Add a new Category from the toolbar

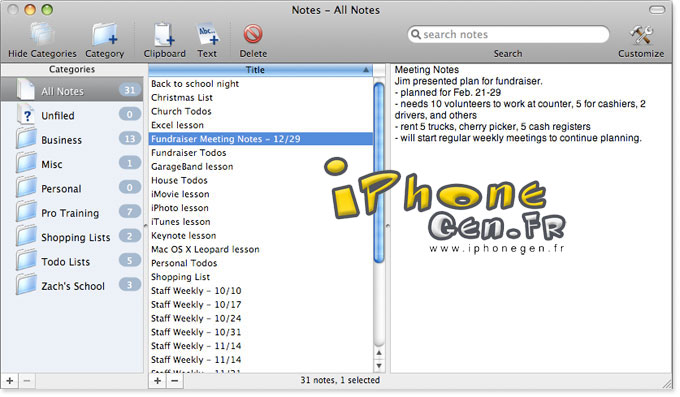104,34
